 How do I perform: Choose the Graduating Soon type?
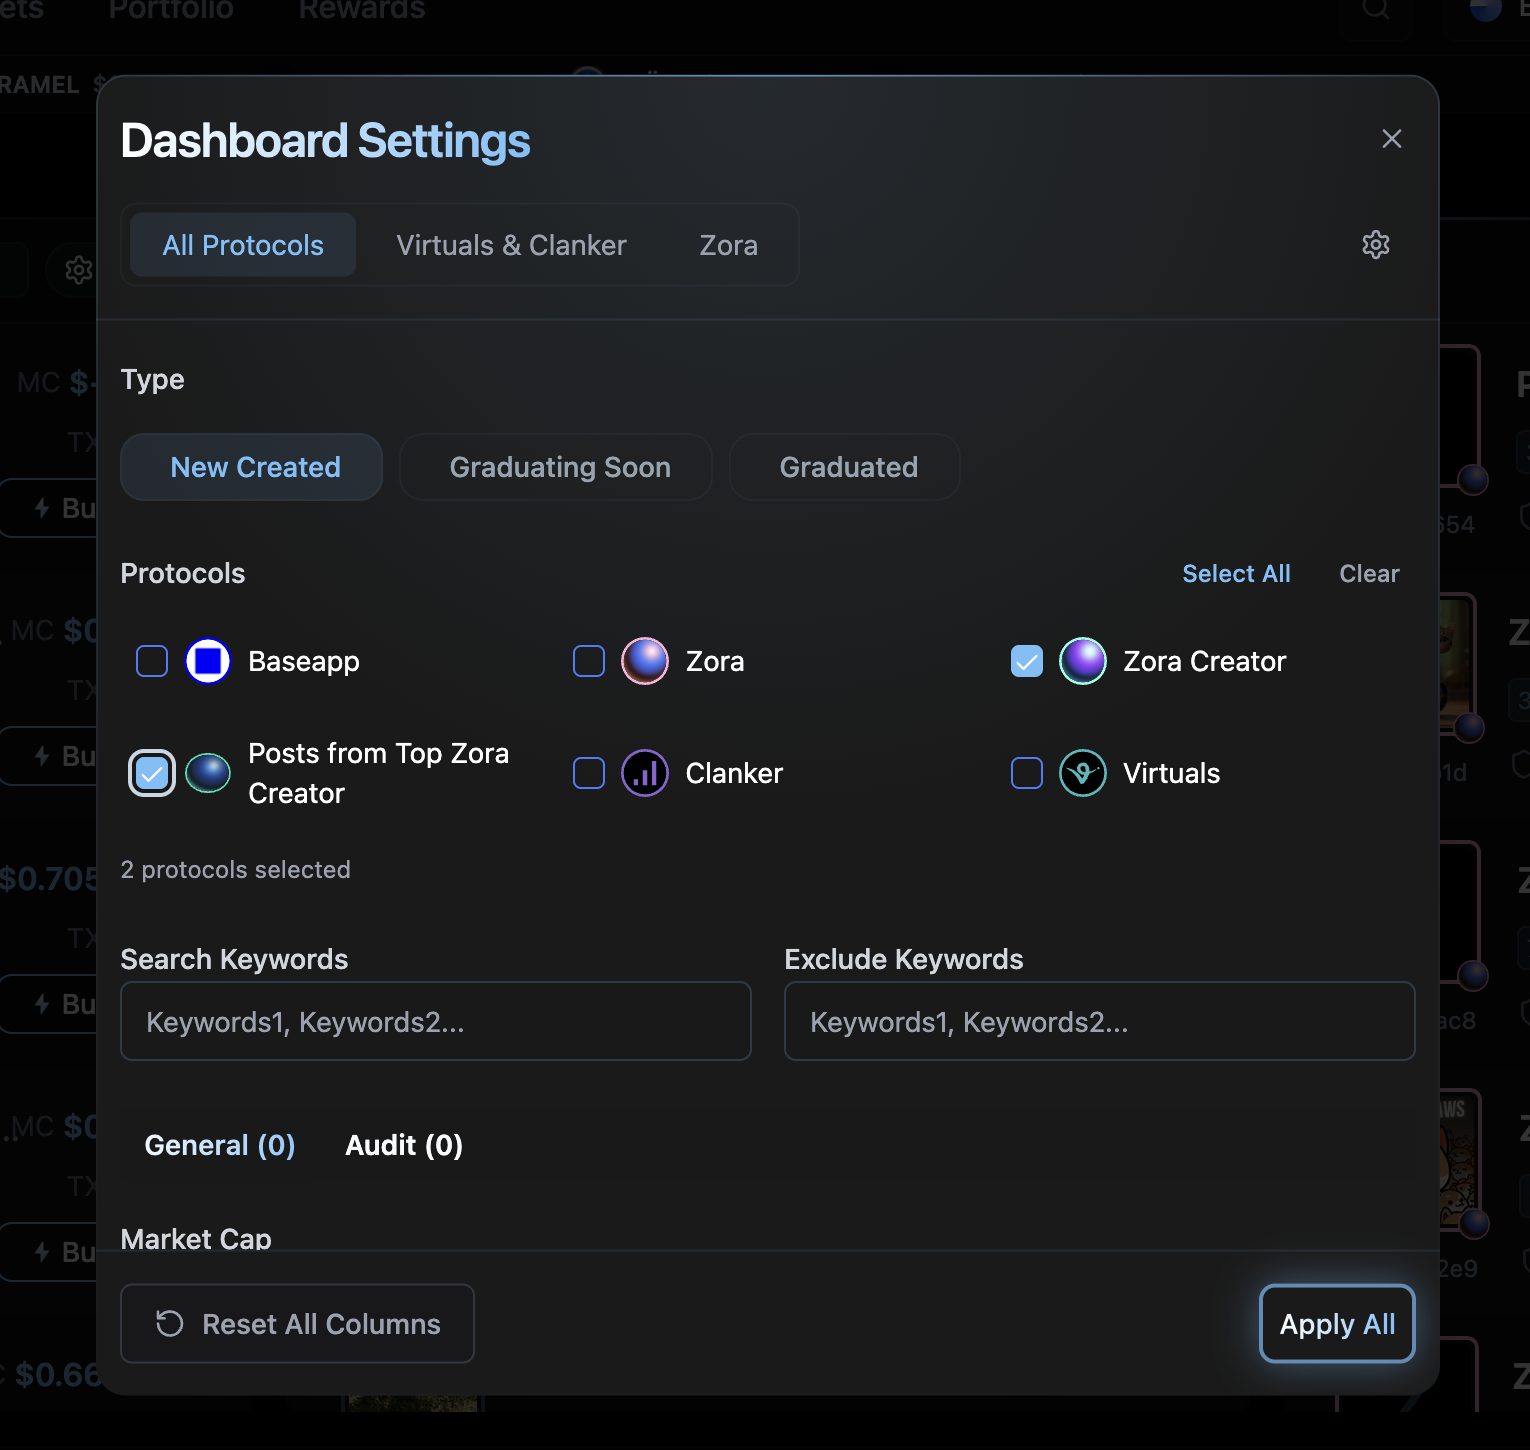pos(556,467)
